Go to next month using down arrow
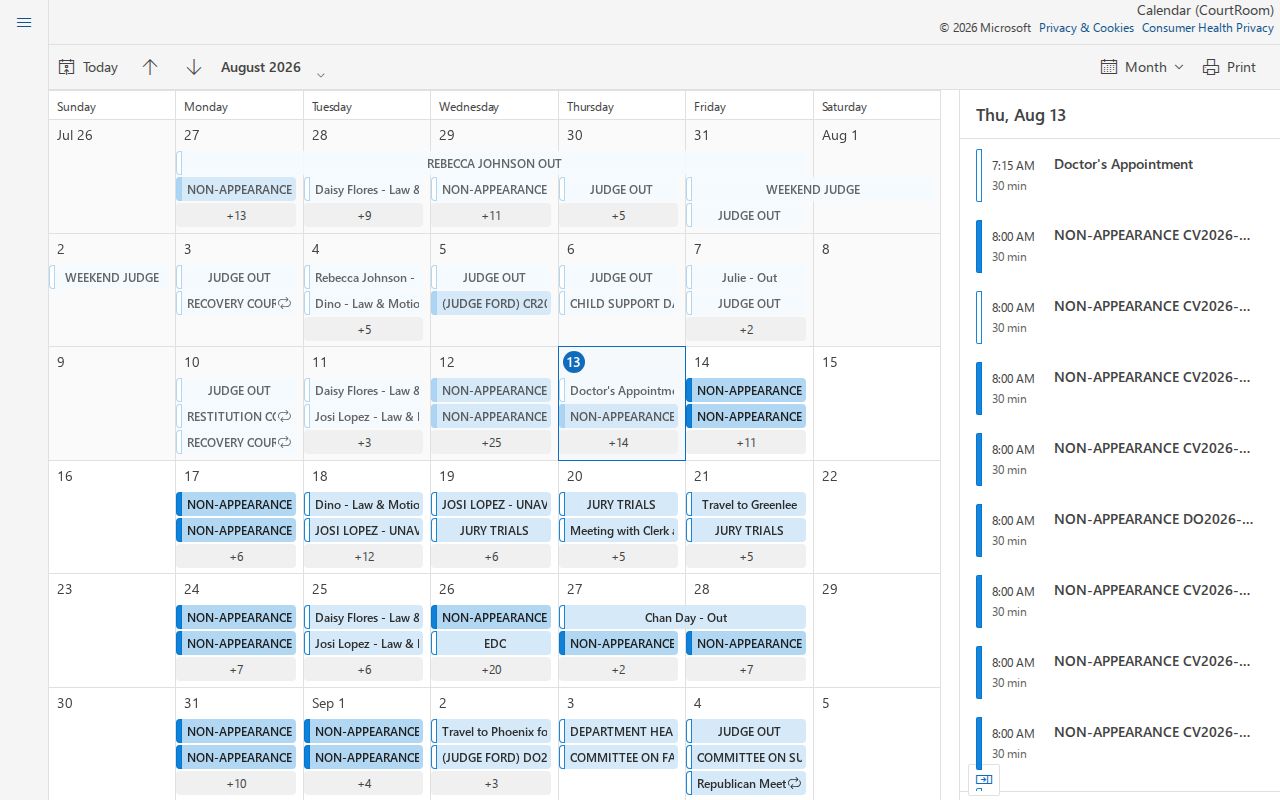The width and height of the screenshot is (1280, 800). 194,67
